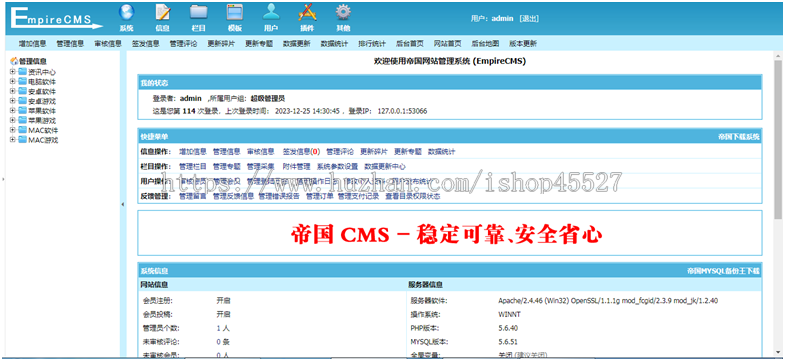The image size is (785, 361).
Task: Click 附件管理 in the quick menu
Action: pyautogui.click(x=296, y=166)
